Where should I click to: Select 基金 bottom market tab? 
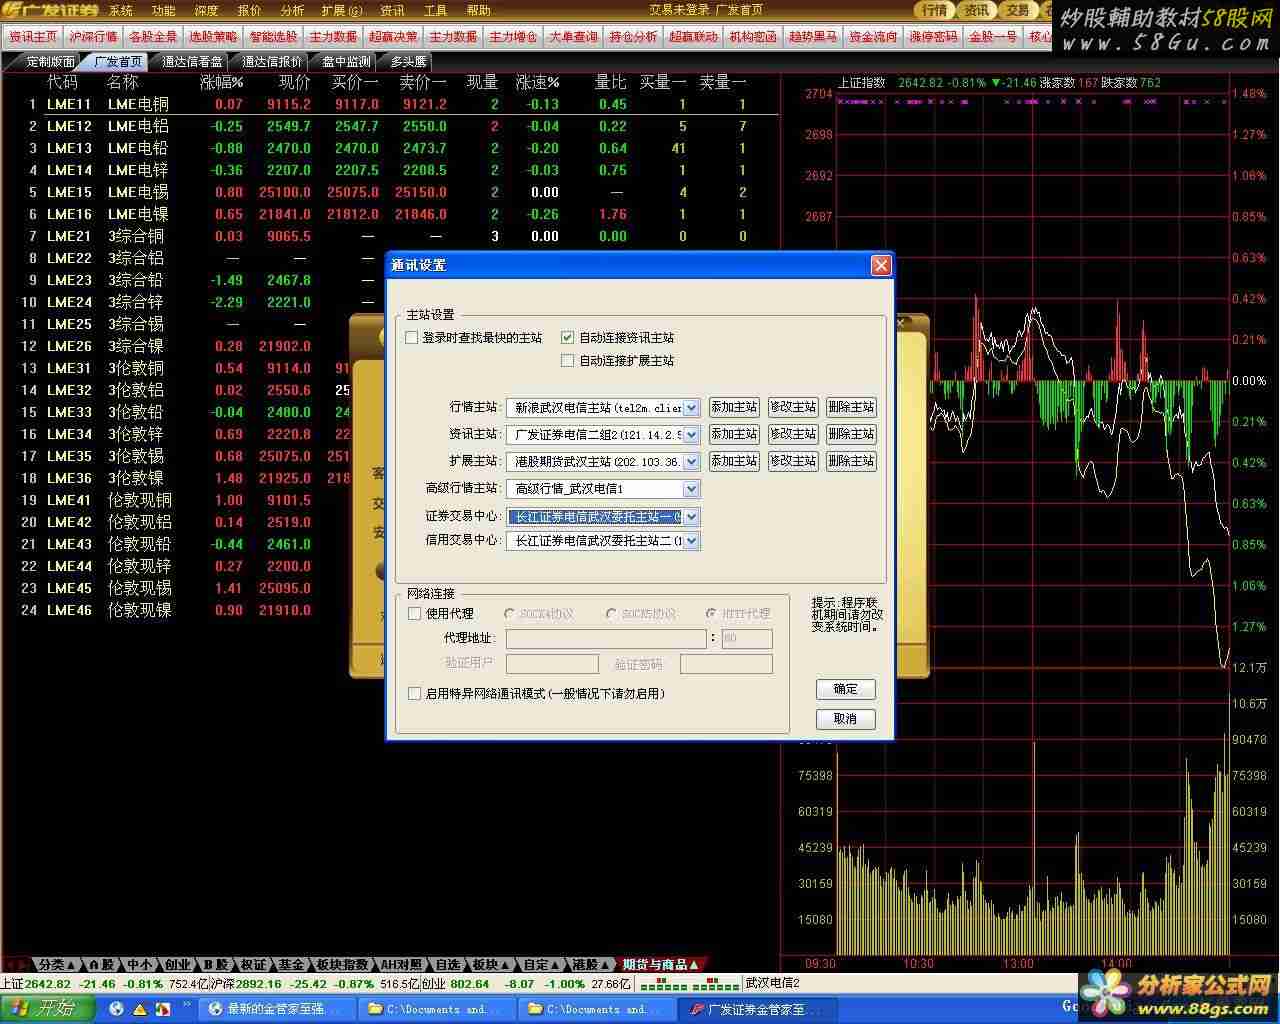coord(291,964)
